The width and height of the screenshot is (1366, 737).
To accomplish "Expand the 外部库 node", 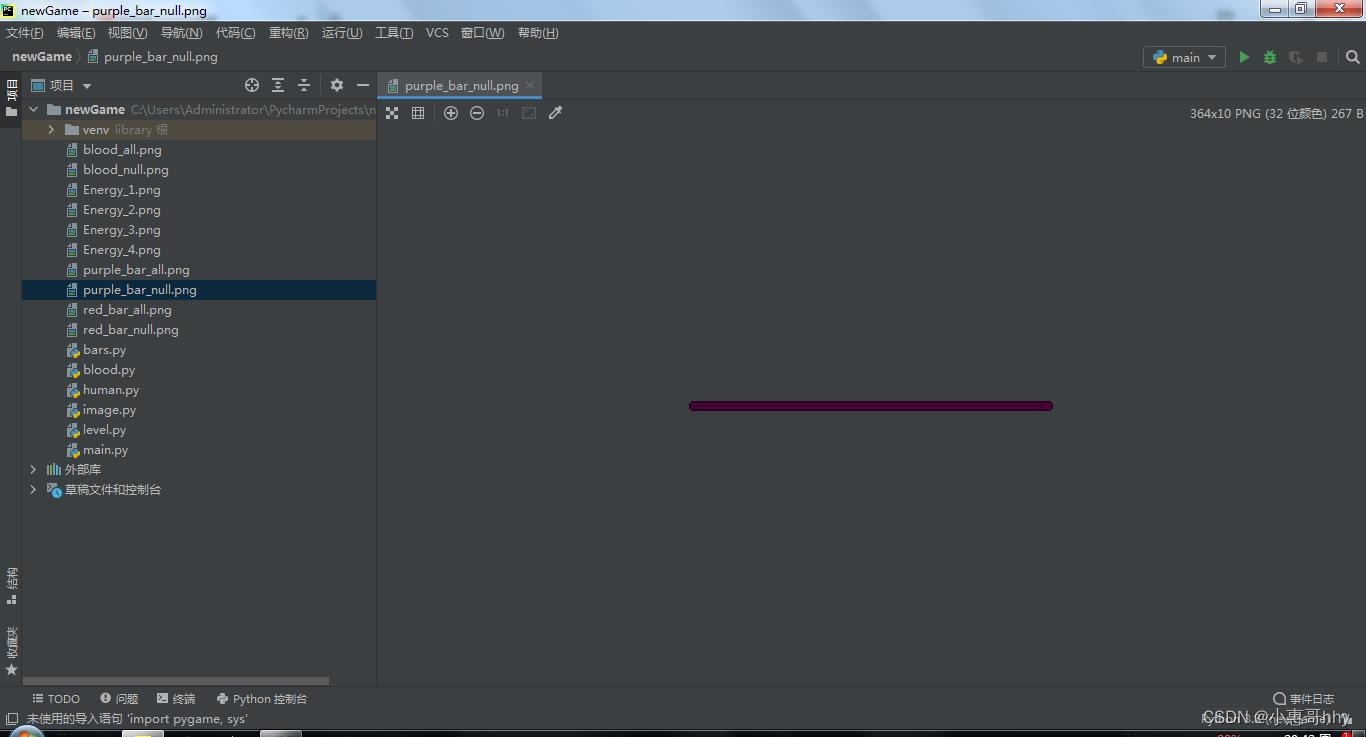I will click(x=33, y=469).
